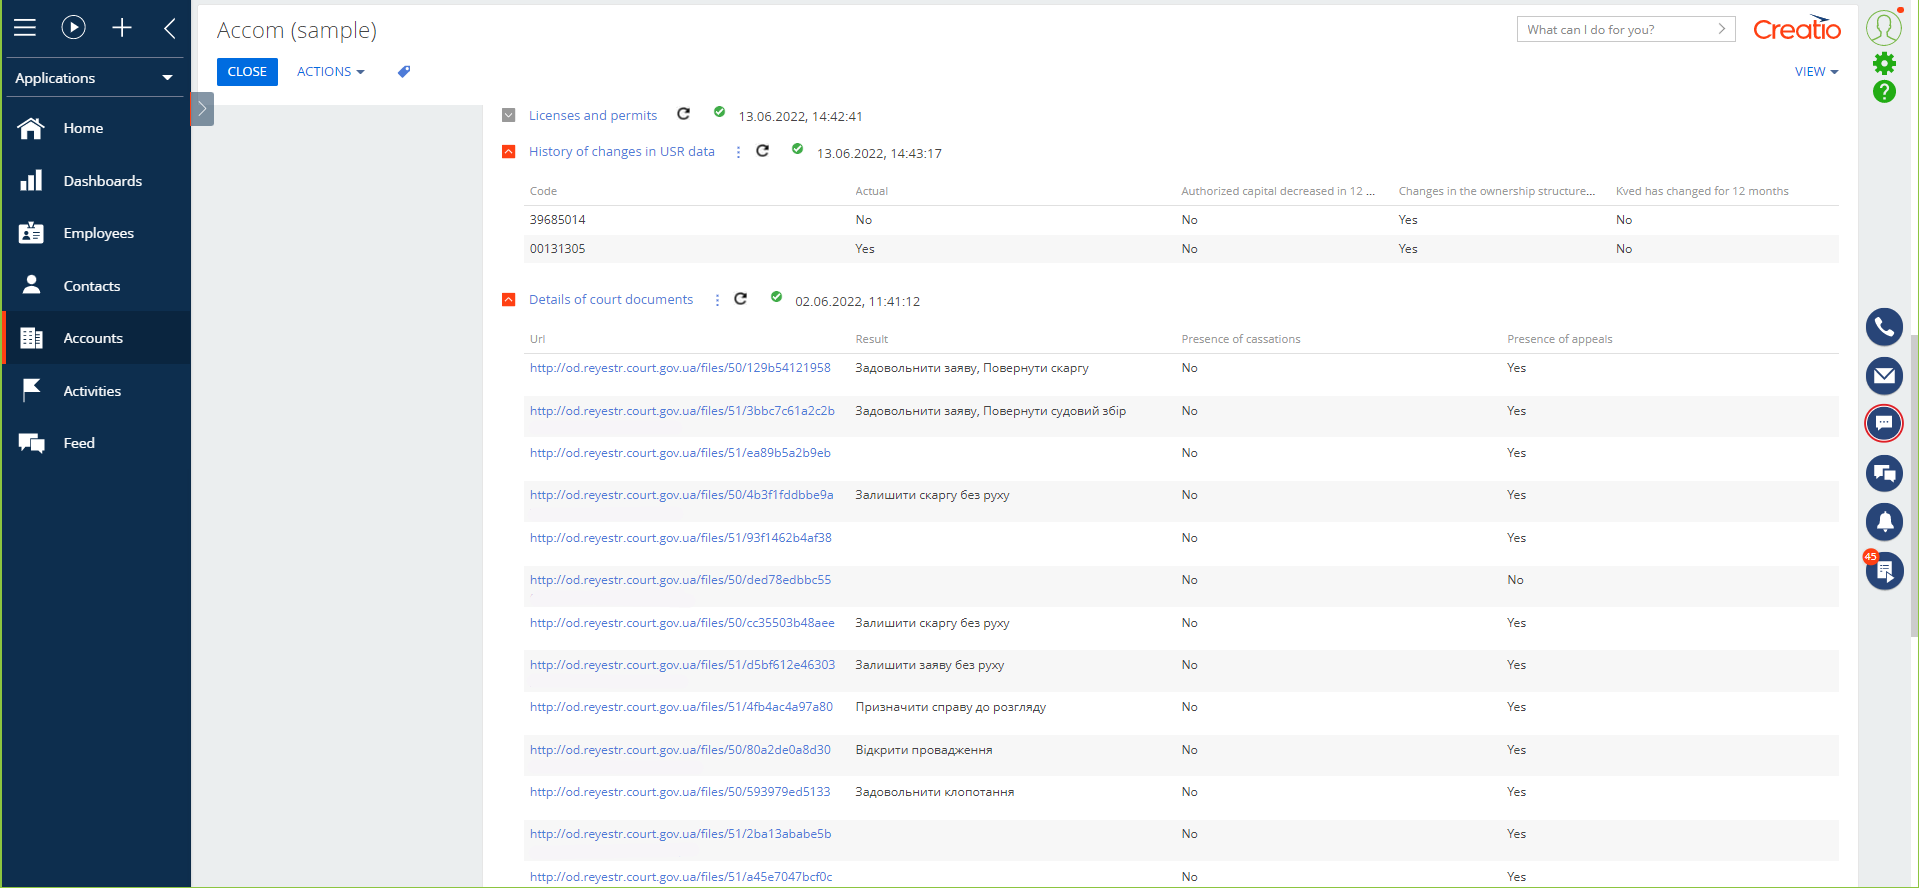
Task: Open the VIEW dropdown
Action: coord(1816,72)
